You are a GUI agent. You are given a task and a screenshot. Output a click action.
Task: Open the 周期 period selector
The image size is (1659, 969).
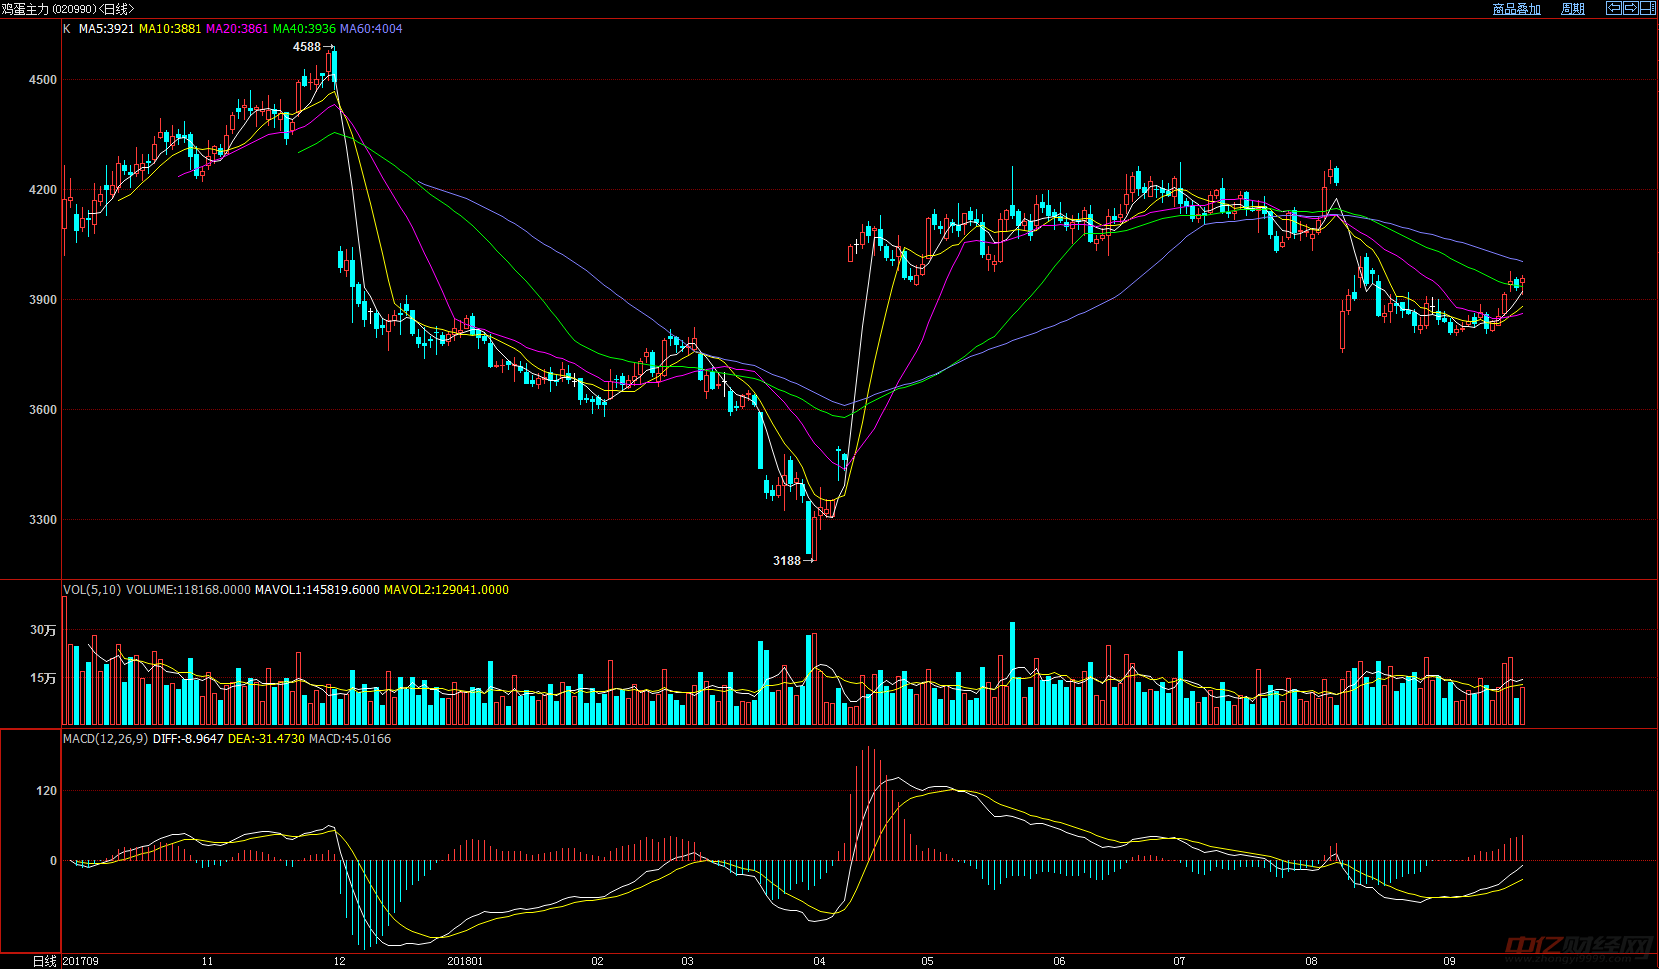coord(1573,9)
